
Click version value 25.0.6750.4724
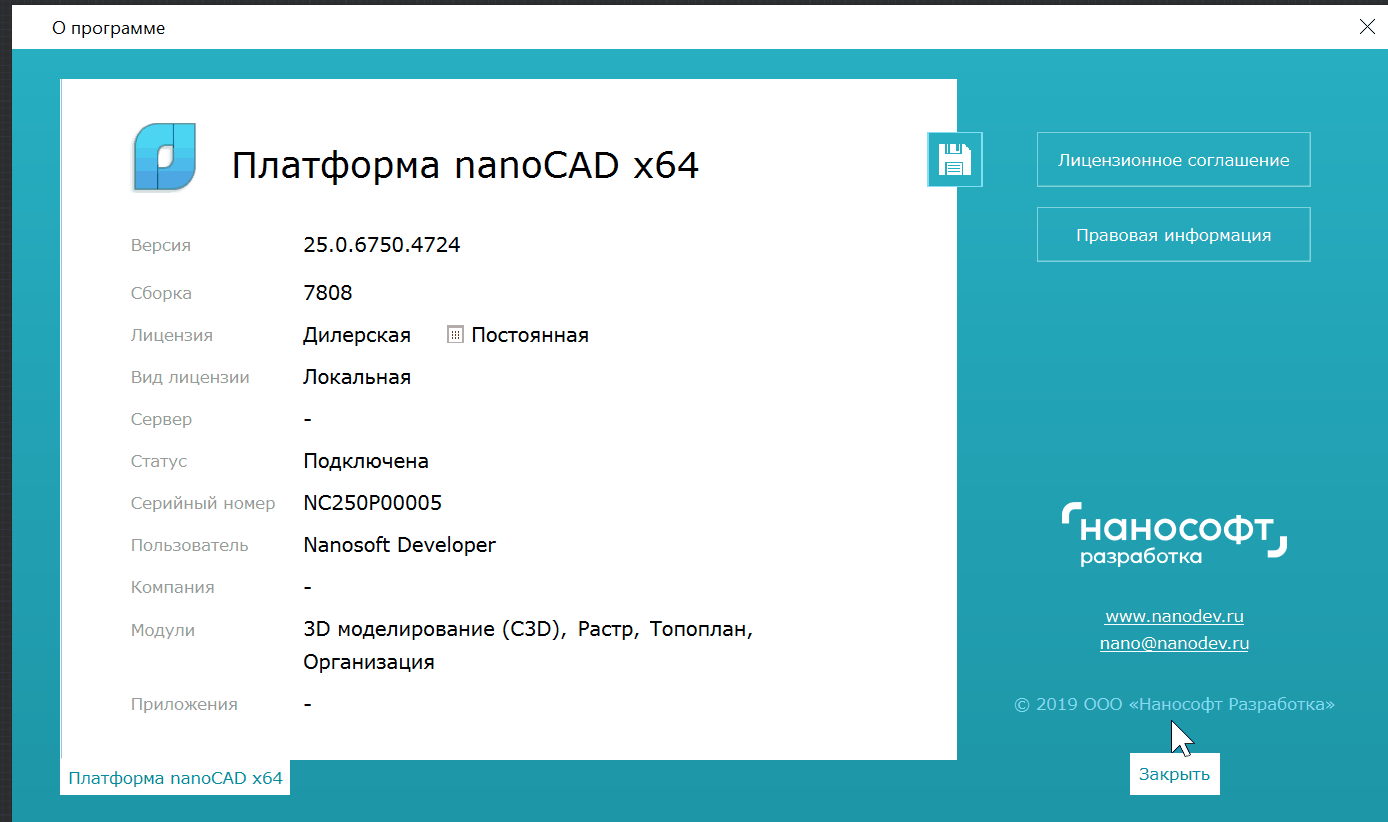click(x=382, y=245)
